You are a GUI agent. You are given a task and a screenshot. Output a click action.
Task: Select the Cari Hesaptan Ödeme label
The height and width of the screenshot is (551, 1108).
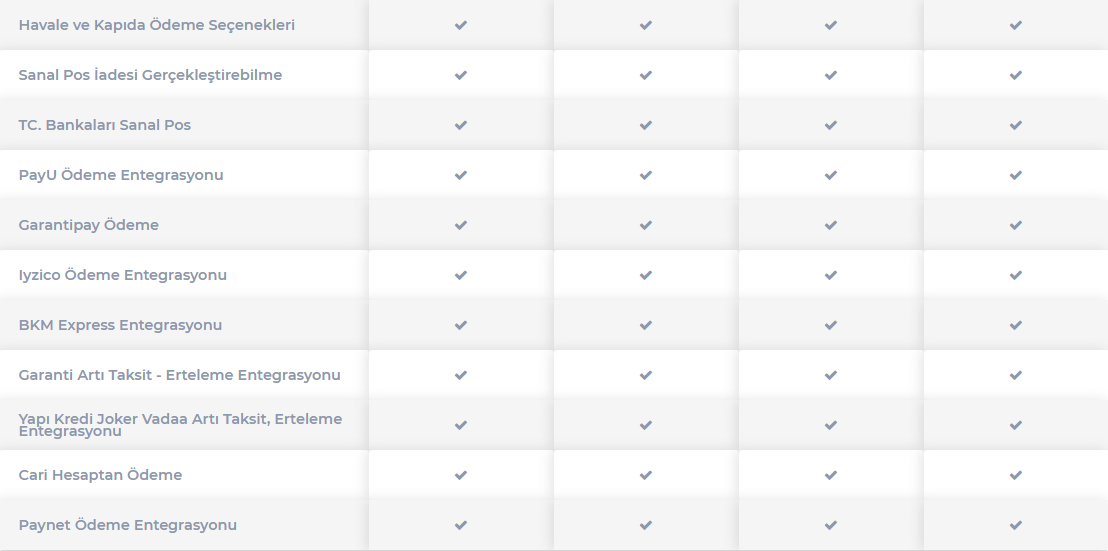coord(100,475)
